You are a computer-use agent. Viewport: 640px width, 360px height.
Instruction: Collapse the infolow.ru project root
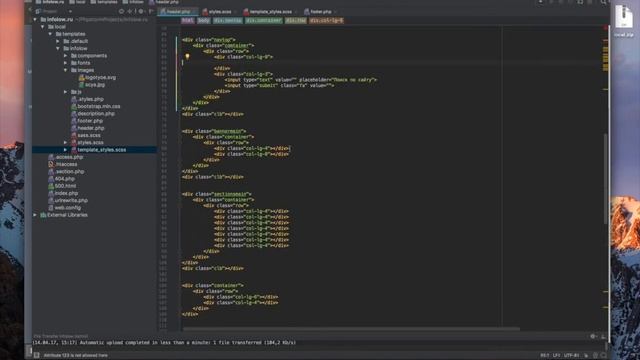coord(35,19)
